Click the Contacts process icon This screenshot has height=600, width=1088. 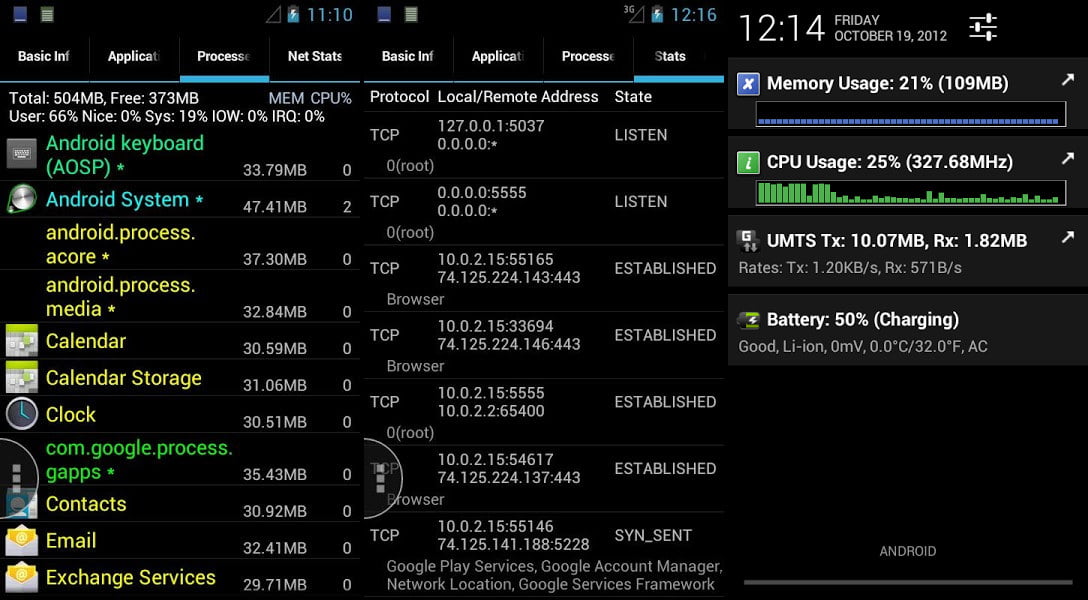22,504
